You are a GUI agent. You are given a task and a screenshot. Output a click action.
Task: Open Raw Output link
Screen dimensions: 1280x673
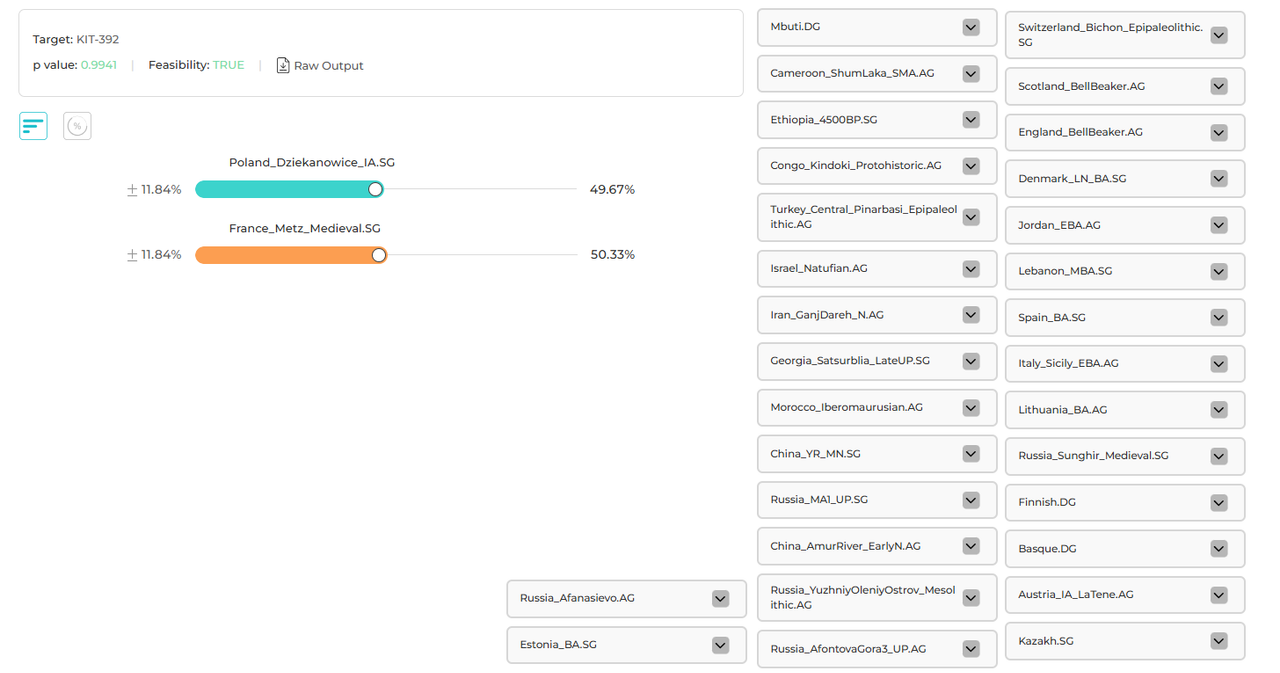point(328,66)
